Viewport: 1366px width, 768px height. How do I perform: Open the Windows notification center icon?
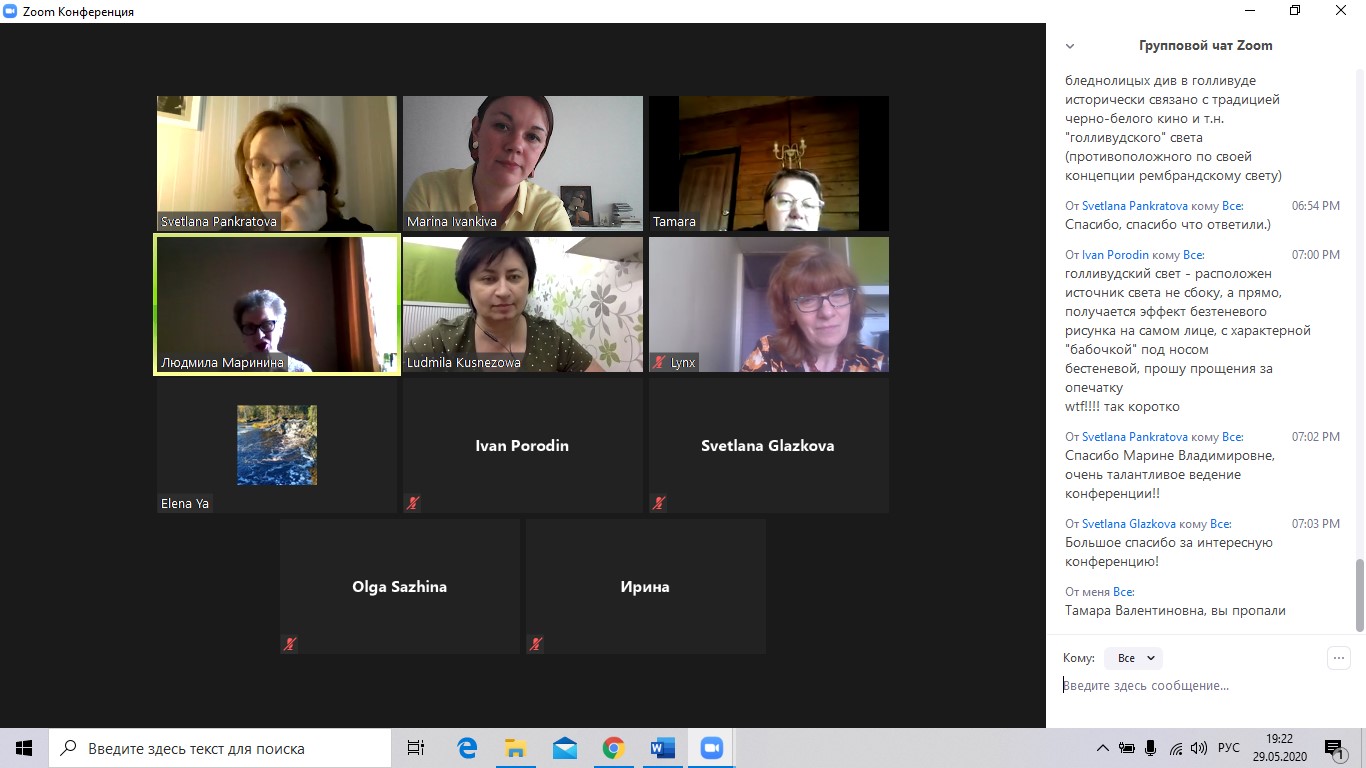tap(1336, 748)
